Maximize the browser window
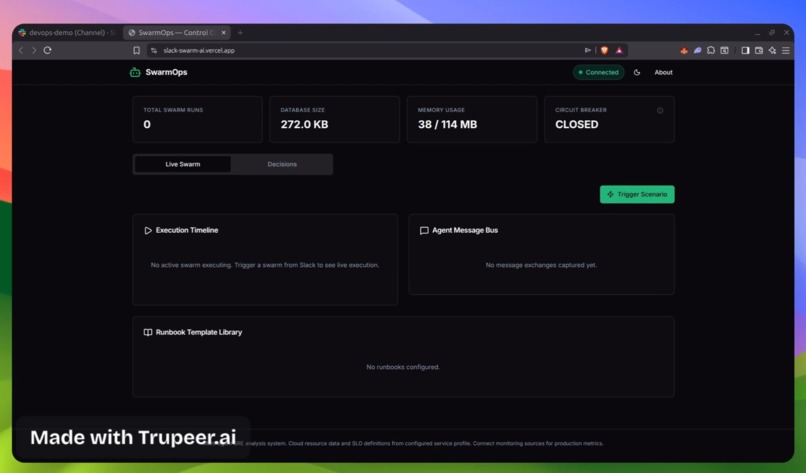806x473 pixels. coord(772,32)
